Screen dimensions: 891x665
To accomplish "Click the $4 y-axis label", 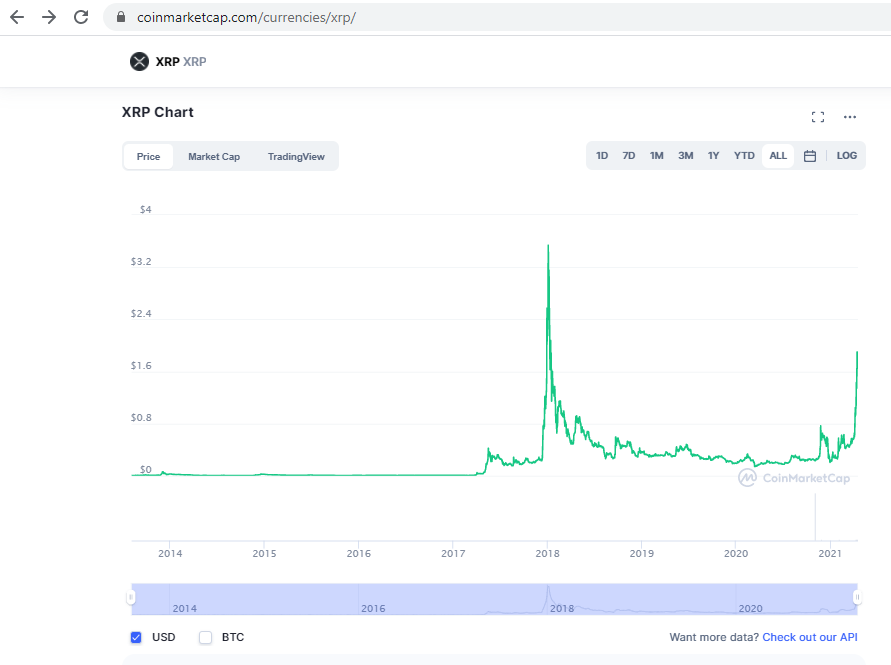I will pos(145,210).
